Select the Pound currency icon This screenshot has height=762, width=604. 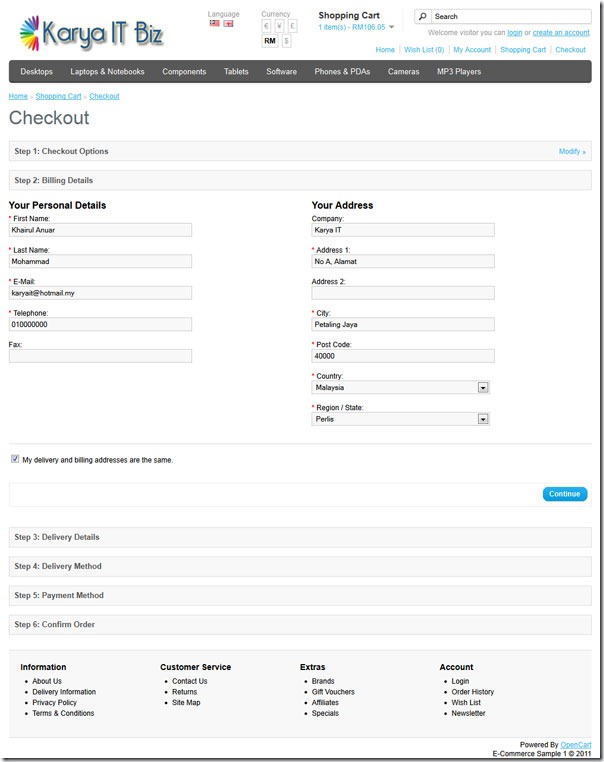pyautogui.click(x=292, y=26)
